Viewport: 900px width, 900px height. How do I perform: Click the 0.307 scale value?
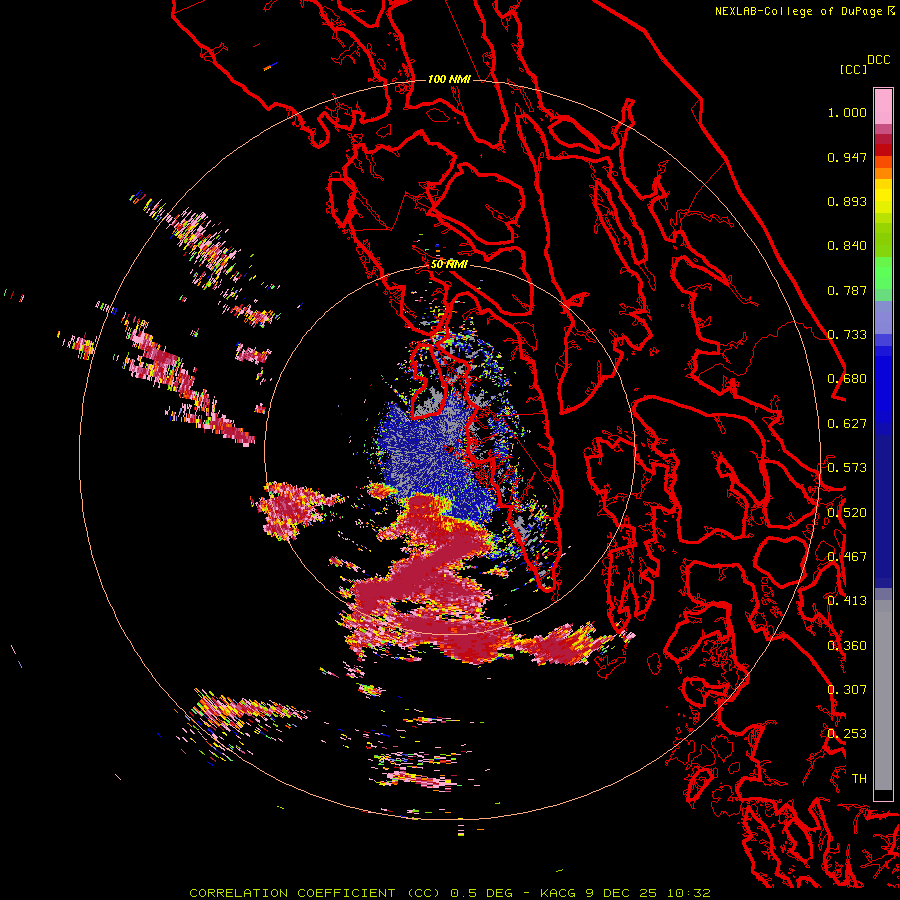tap(847, 690)
